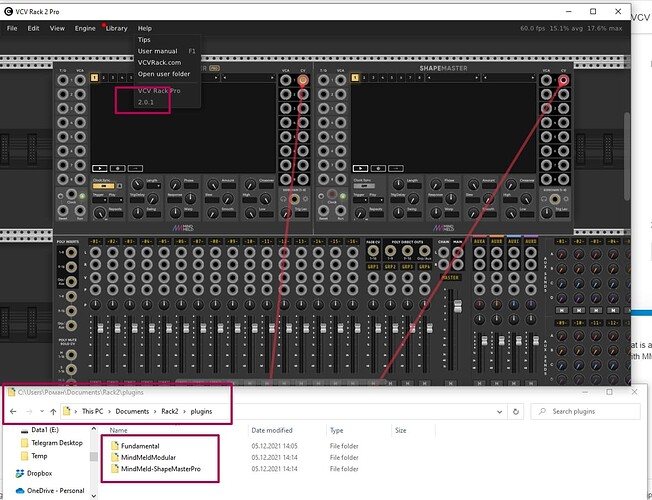The image size is (652, 500).
Task: Toggle green run LED on left ShapeMaster
Action: (x=82, y=196)
